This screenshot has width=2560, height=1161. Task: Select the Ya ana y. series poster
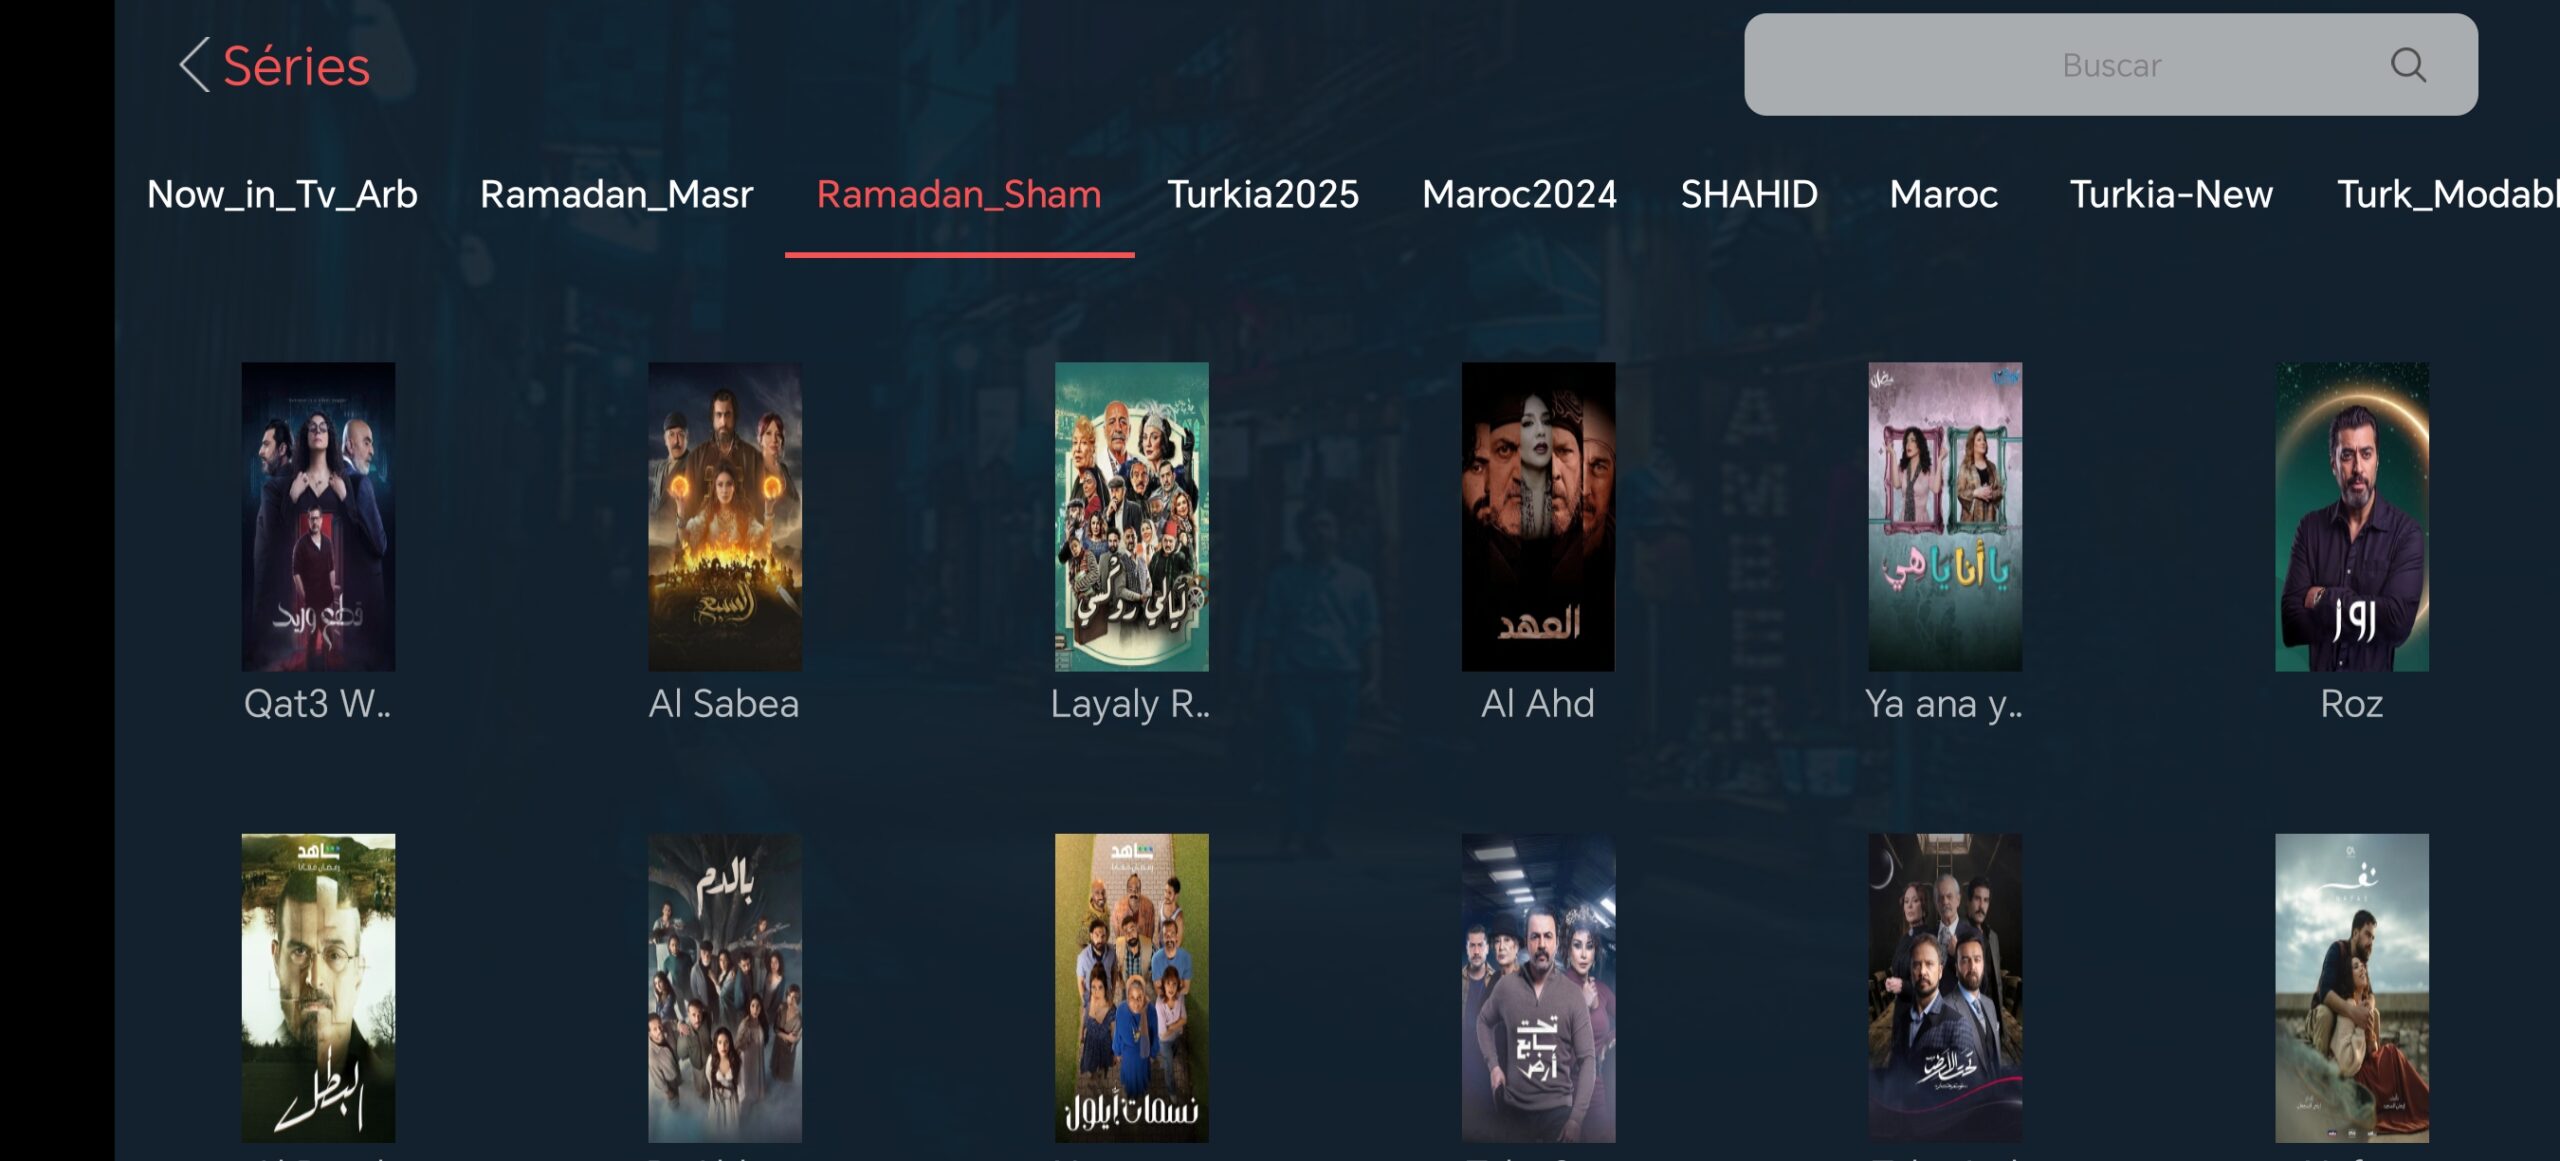1944,516
